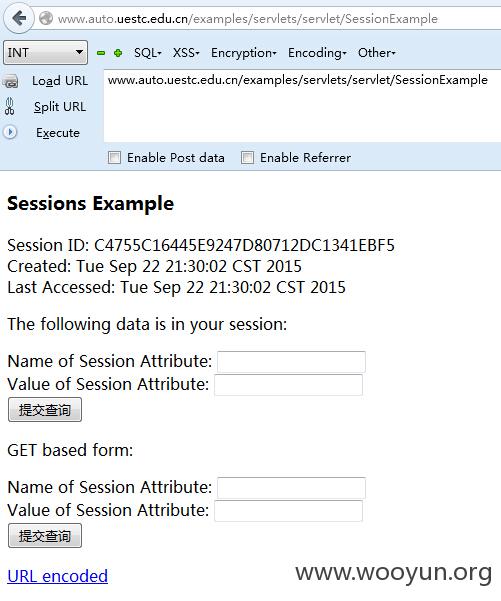Follow the URL encoded link

[57, 576]
